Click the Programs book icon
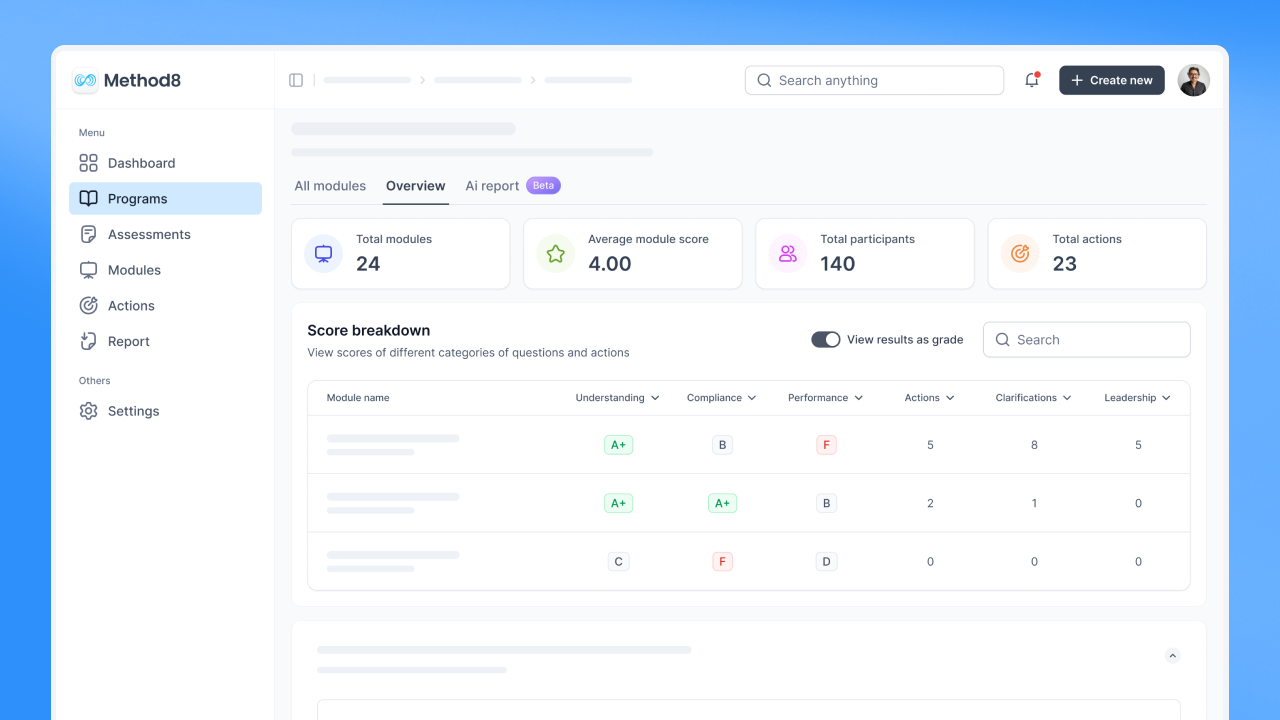This screenshot has height=720, width=1280. click(88, 198)
